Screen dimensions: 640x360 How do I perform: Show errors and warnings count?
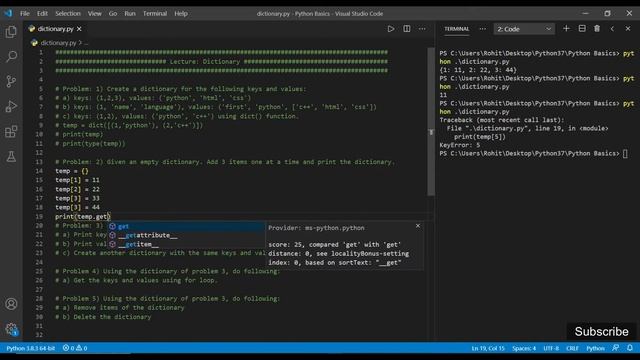[x=75, y=348]
